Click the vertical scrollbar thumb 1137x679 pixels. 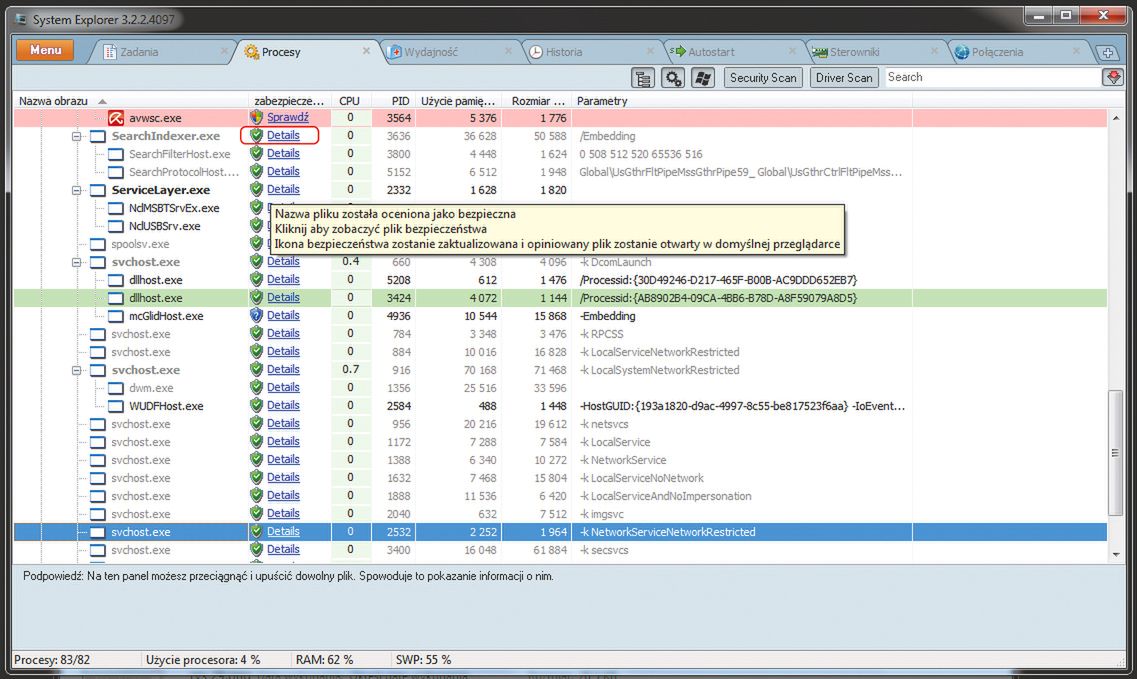click(x=1115, y=453)
